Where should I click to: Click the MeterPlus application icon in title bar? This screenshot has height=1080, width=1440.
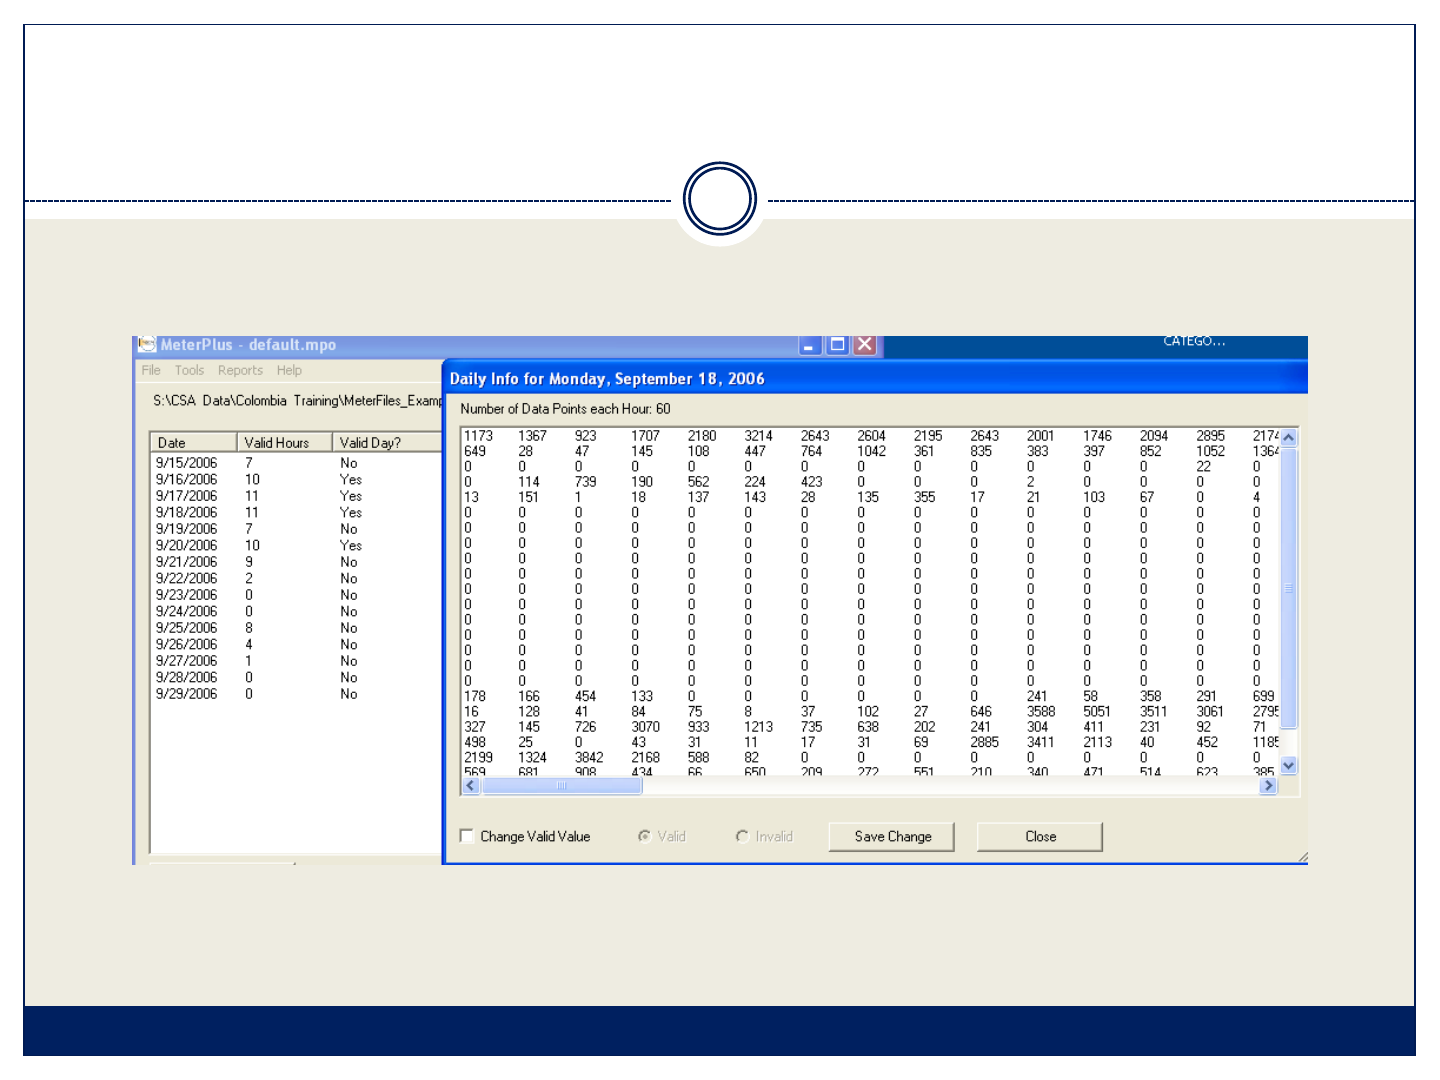(x=147, y=345)
